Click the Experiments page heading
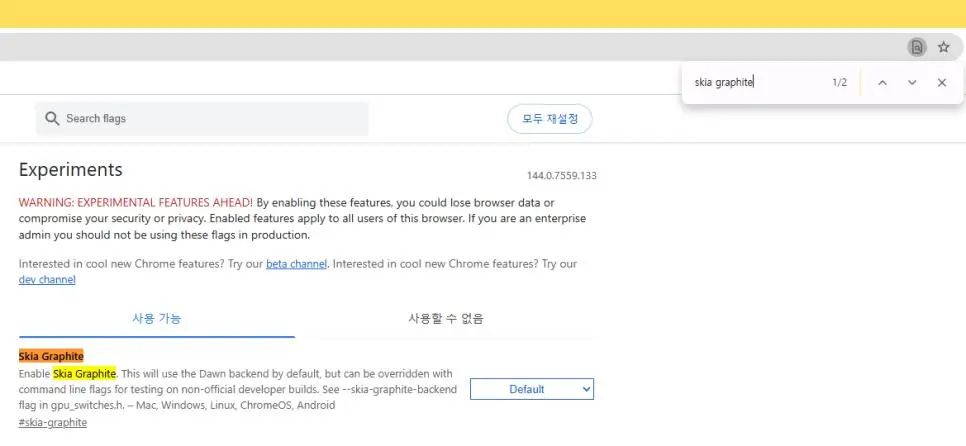The width and height of the screenshot is (966, 446). 71,170
